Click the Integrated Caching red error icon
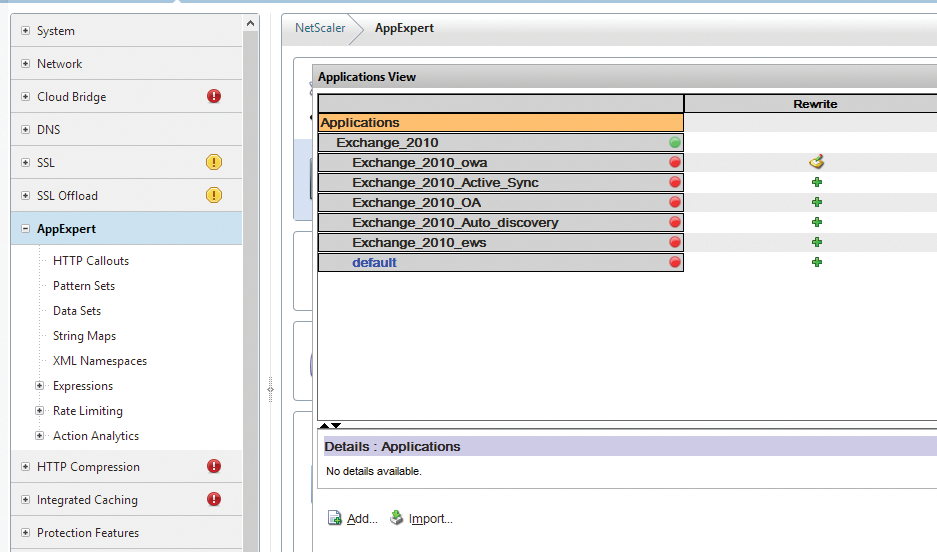The height and width of the screenshot is (552, 937). pos(214,500)
